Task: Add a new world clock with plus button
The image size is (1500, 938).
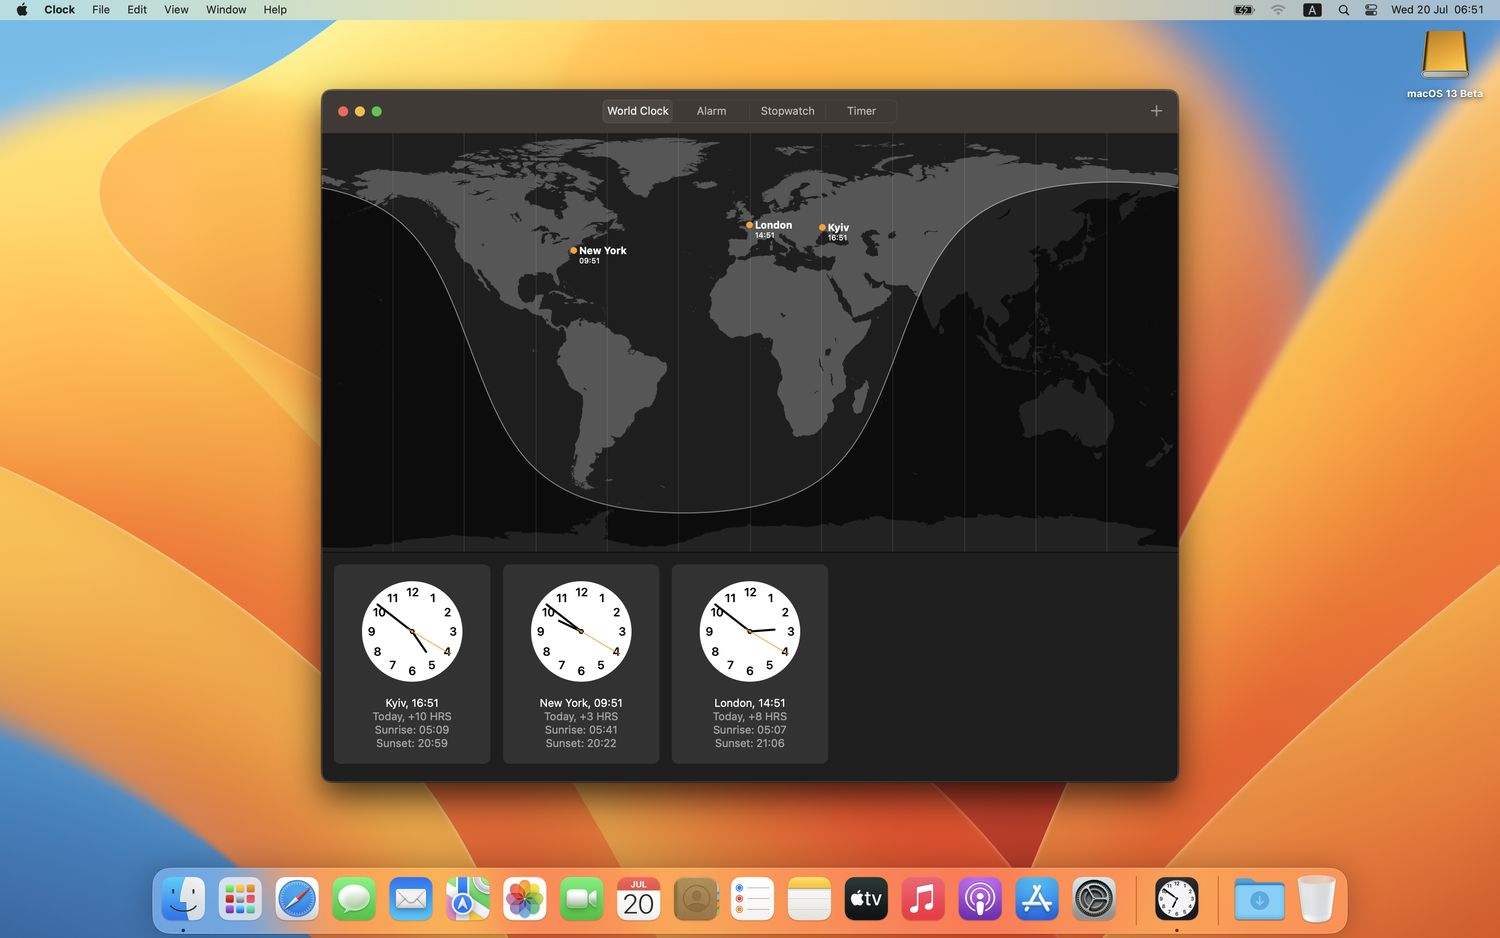Action: click(x=1156, y=111)
